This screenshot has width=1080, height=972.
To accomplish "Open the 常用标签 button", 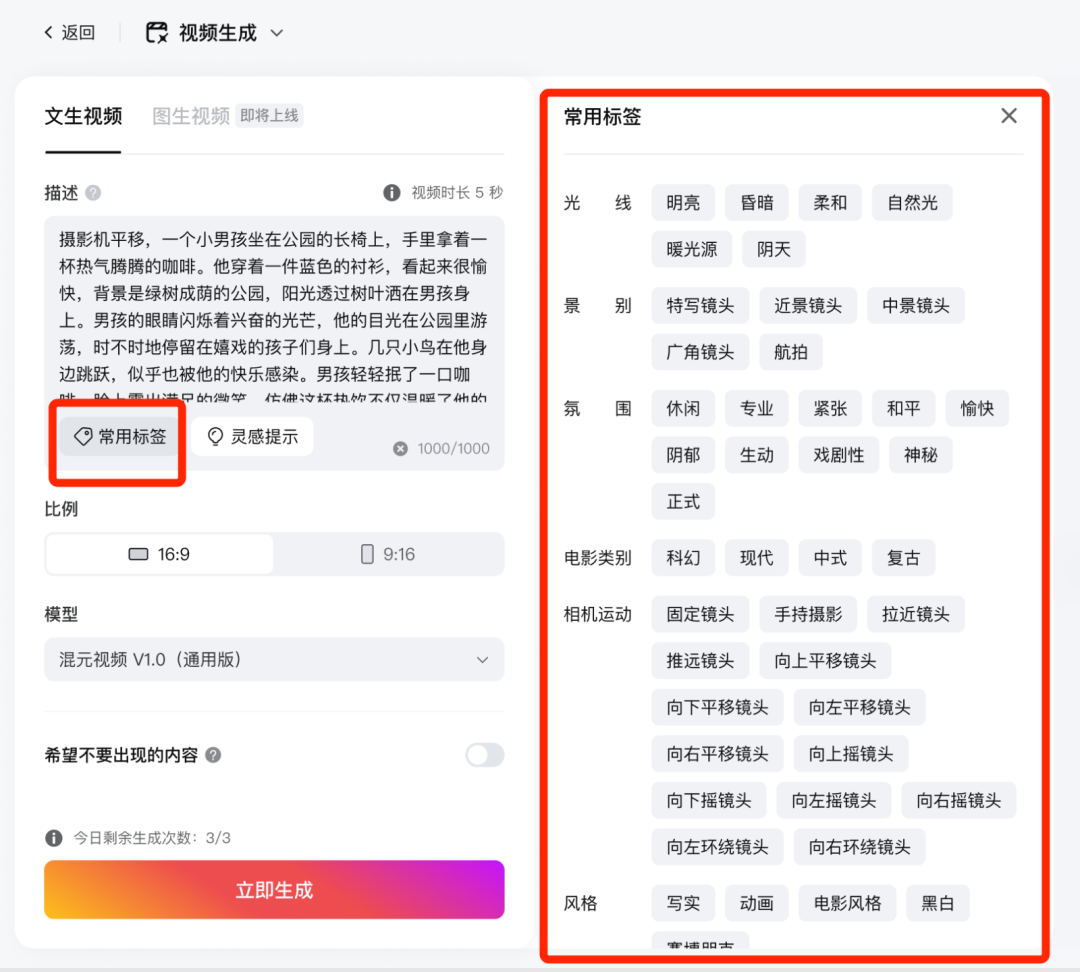I will click(x=119, y=436).
